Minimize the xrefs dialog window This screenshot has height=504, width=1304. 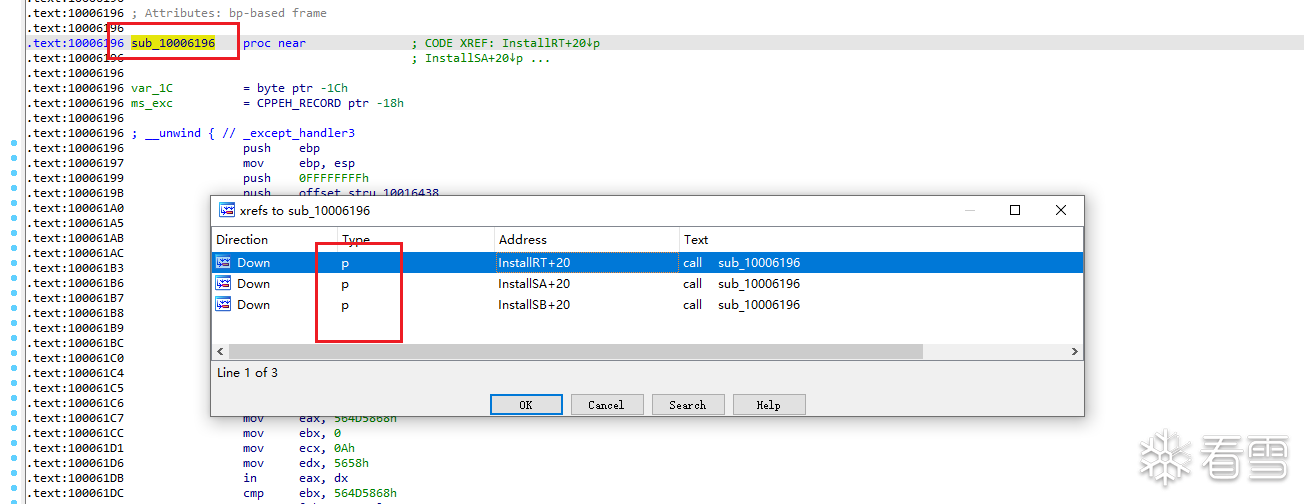pos(968,211)
